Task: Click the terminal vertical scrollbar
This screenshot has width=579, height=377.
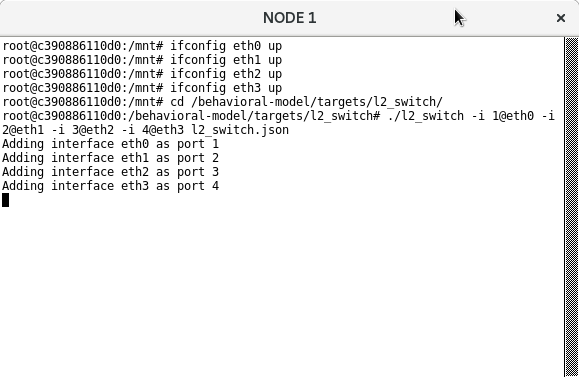Action: [572, 207]
